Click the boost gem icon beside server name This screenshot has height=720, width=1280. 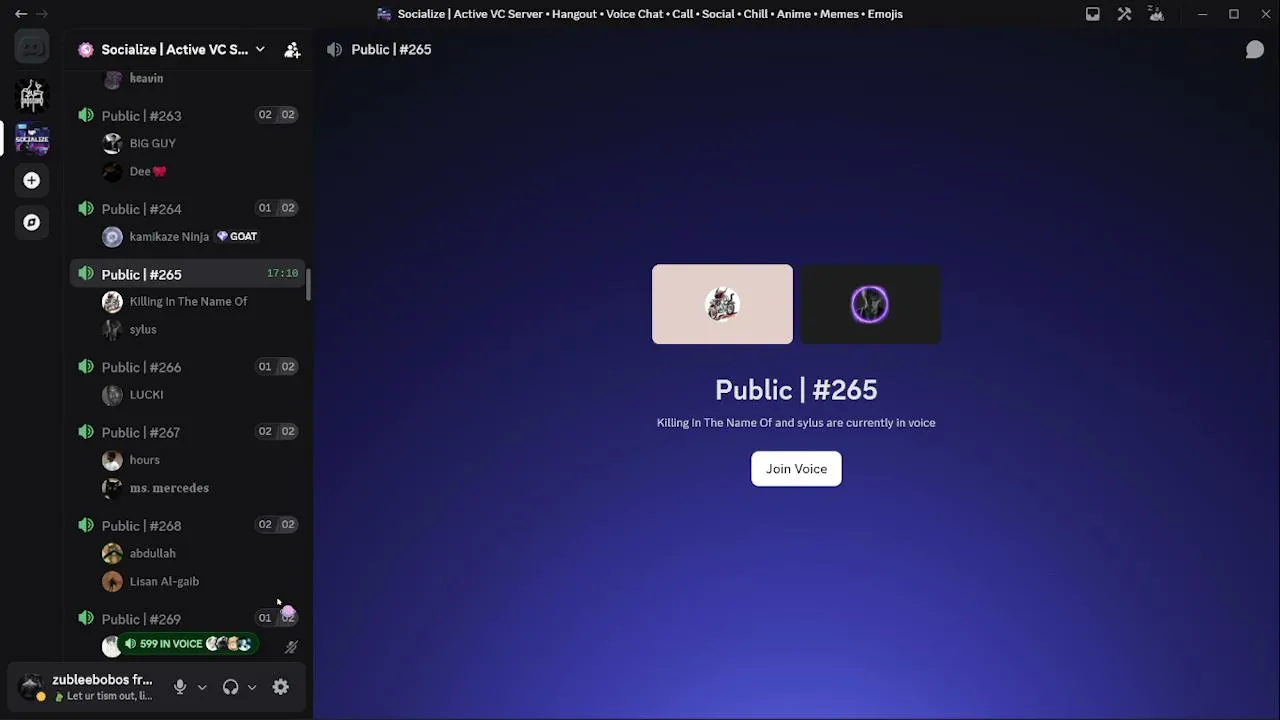[x=86, y=49]
